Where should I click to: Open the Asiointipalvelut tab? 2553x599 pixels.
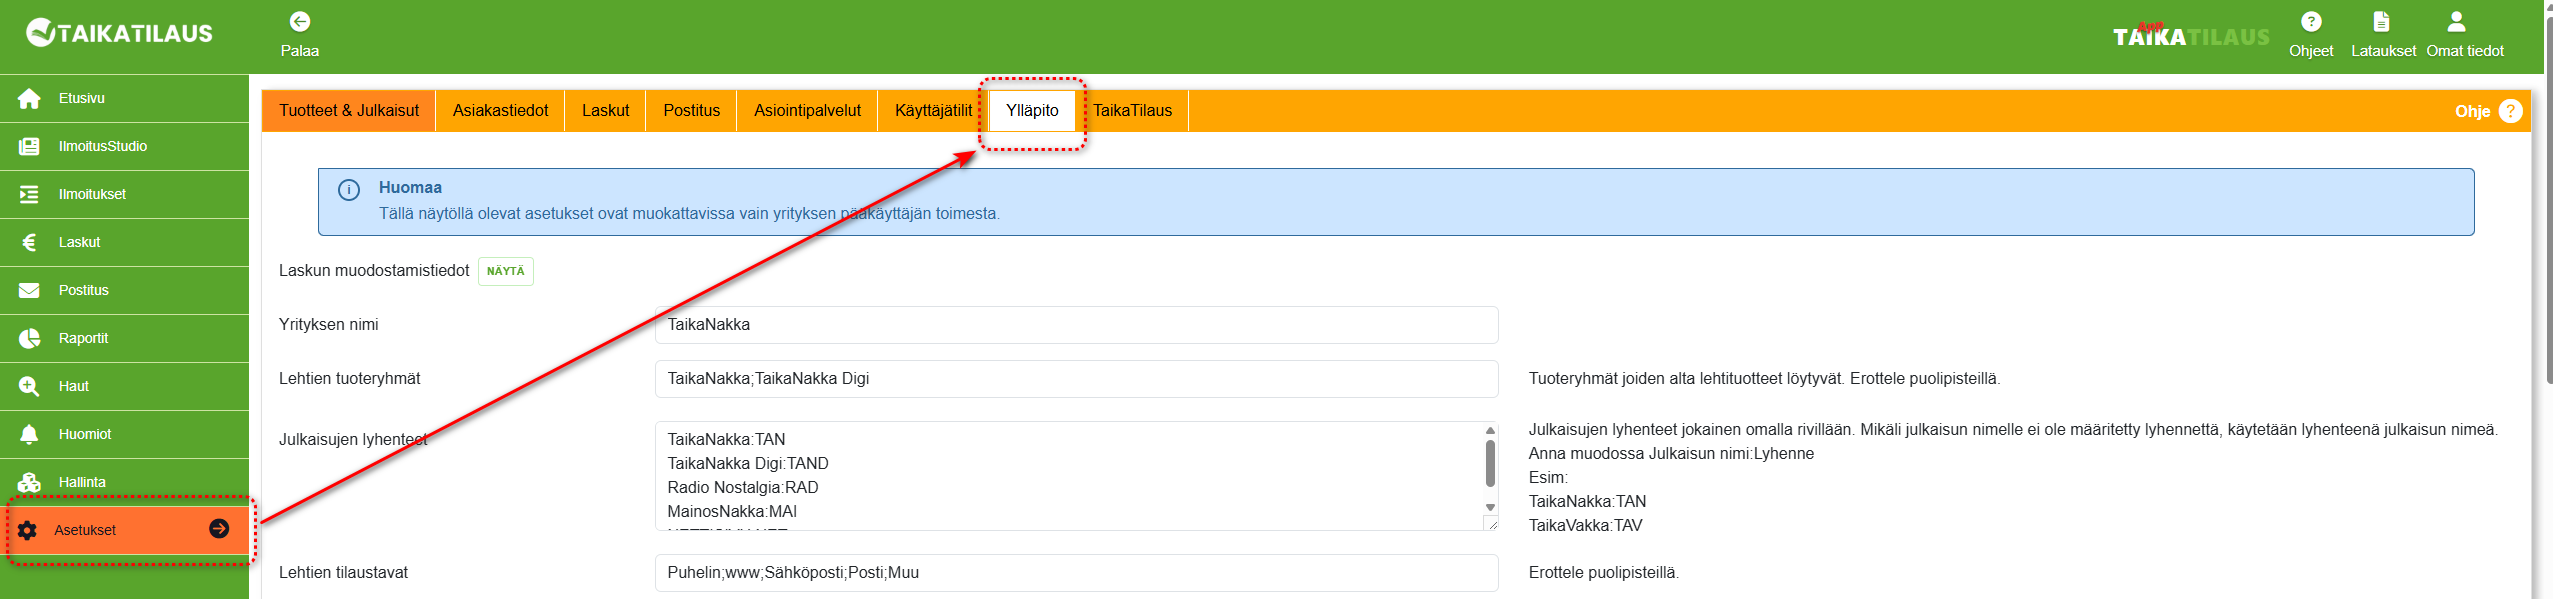coord(808,111)
